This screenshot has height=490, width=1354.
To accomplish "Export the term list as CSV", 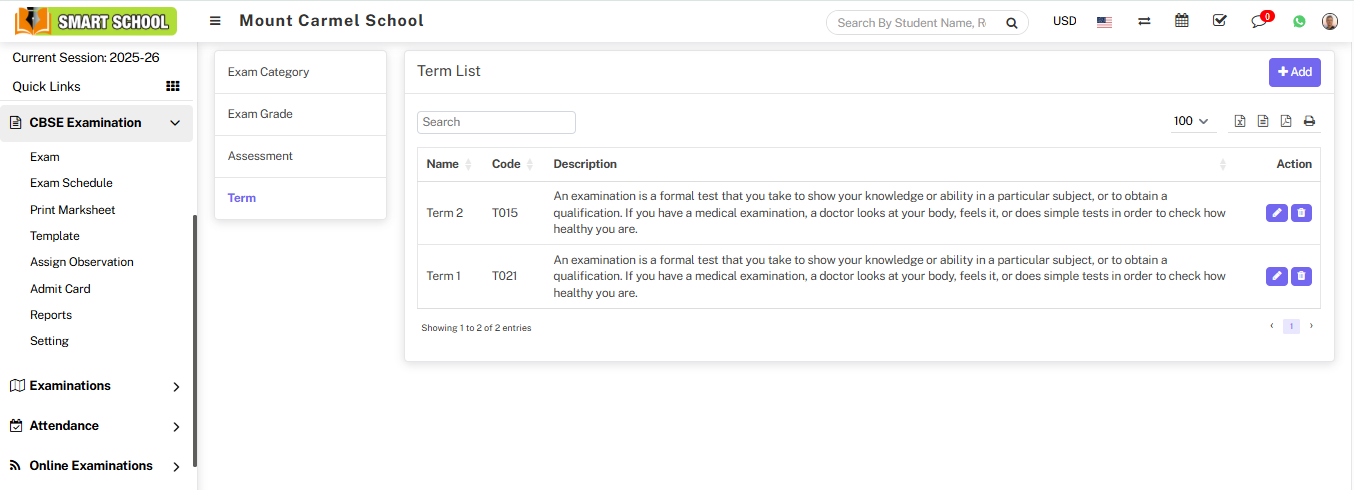I will click(1263, 122).
